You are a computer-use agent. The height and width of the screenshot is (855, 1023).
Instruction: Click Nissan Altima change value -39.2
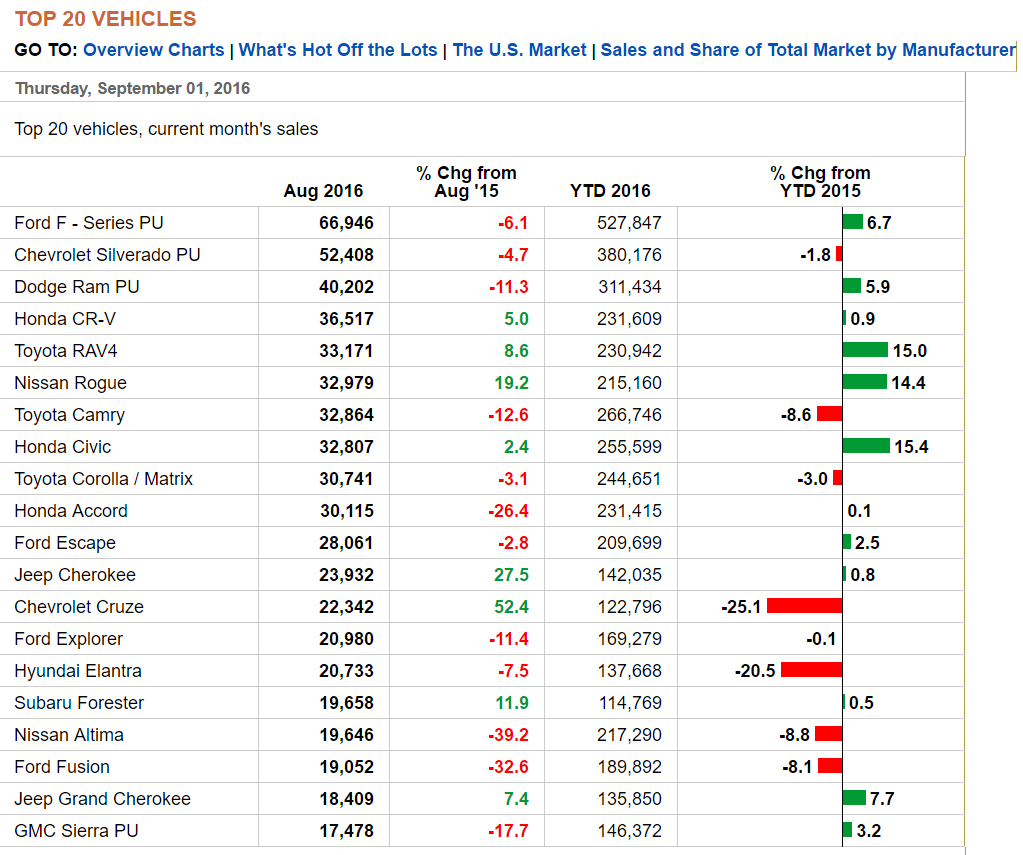(x=508, y=734)
